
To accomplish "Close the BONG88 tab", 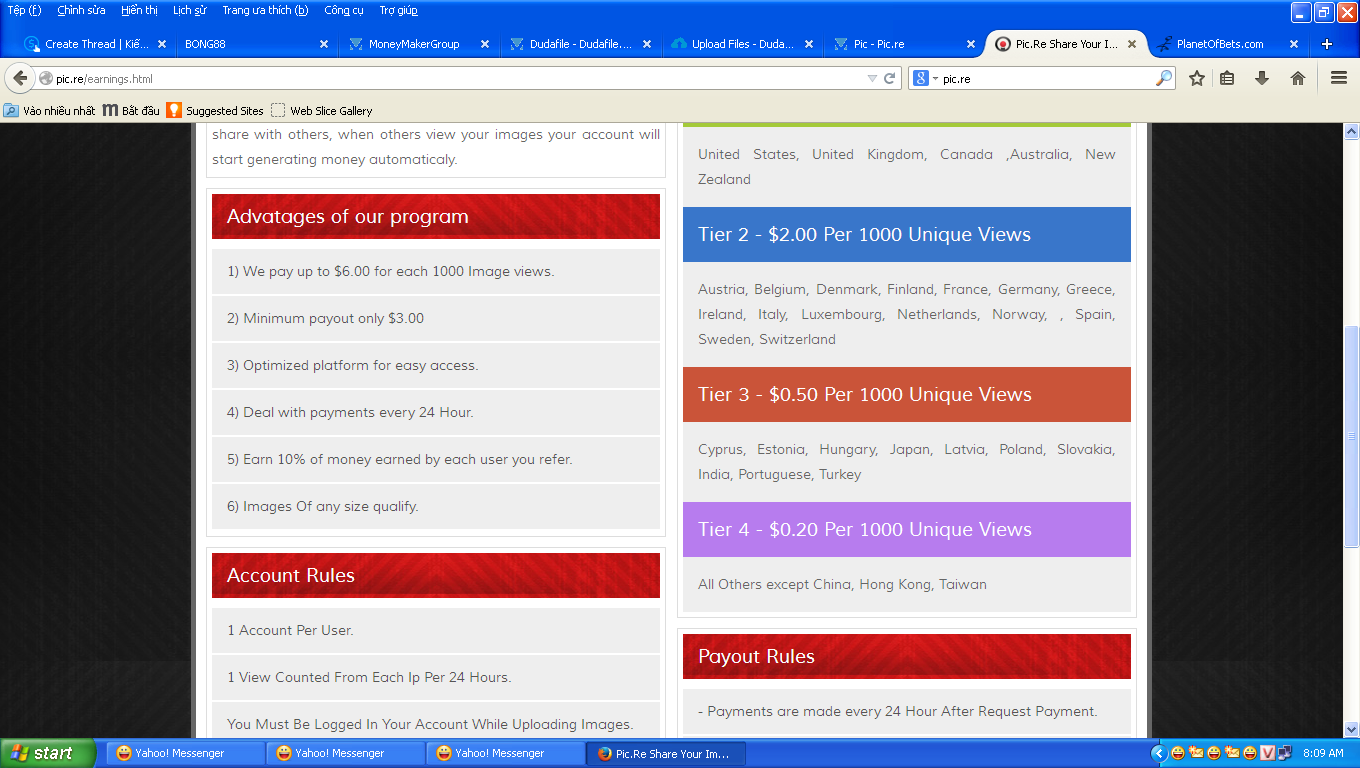I will tap(323, 44).
